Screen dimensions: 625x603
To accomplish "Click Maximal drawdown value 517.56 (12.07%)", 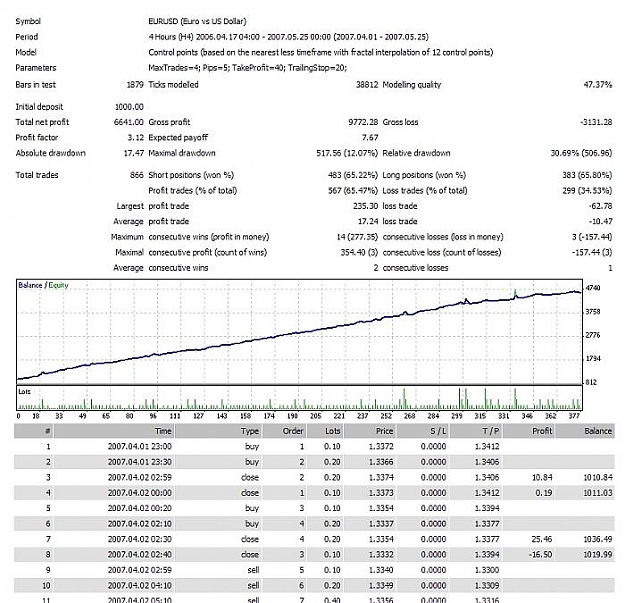I will [347, 153].
